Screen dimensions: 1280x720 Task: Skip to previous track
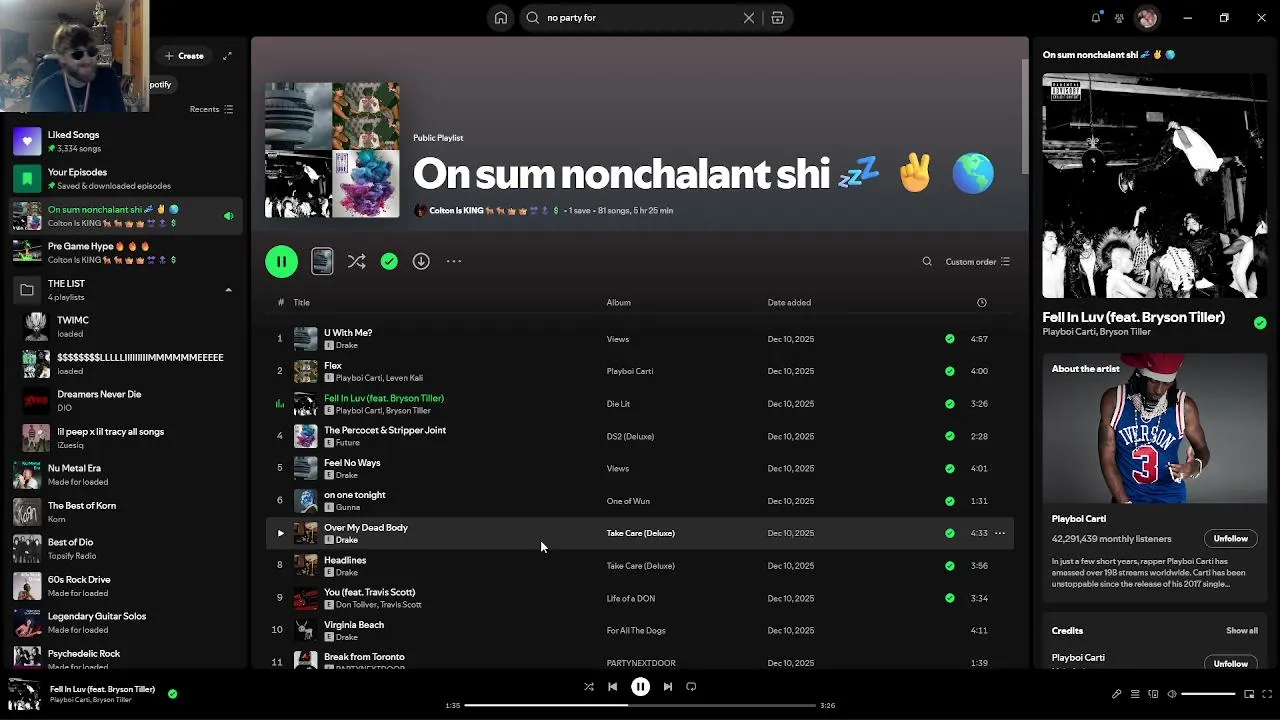point(613,687)
